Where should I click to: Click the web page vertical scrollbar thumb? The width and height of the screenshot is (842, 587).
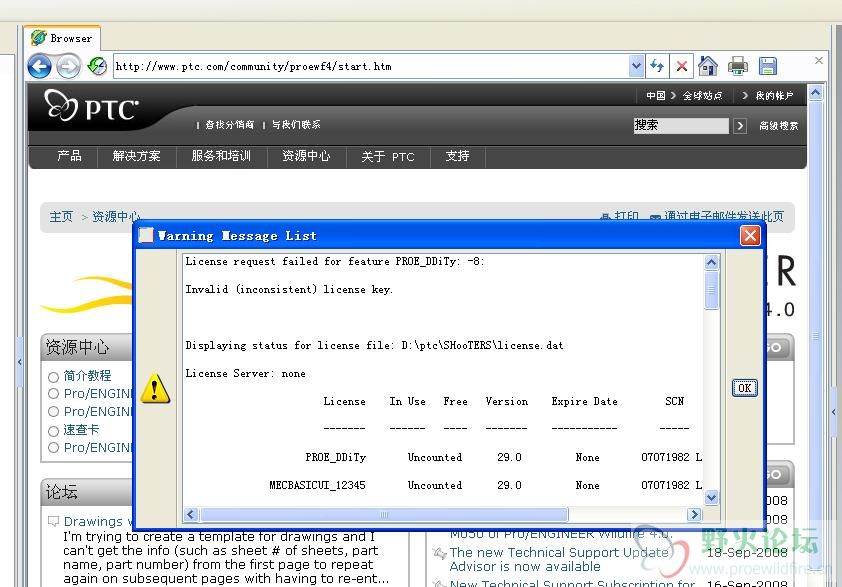(816, 338)
